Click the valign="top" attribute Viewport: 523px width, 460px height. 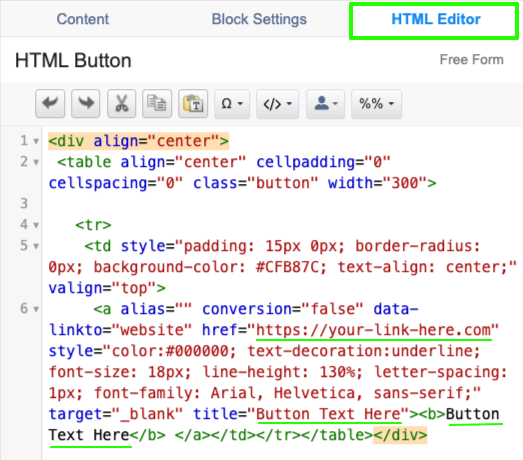click(102, 288)
